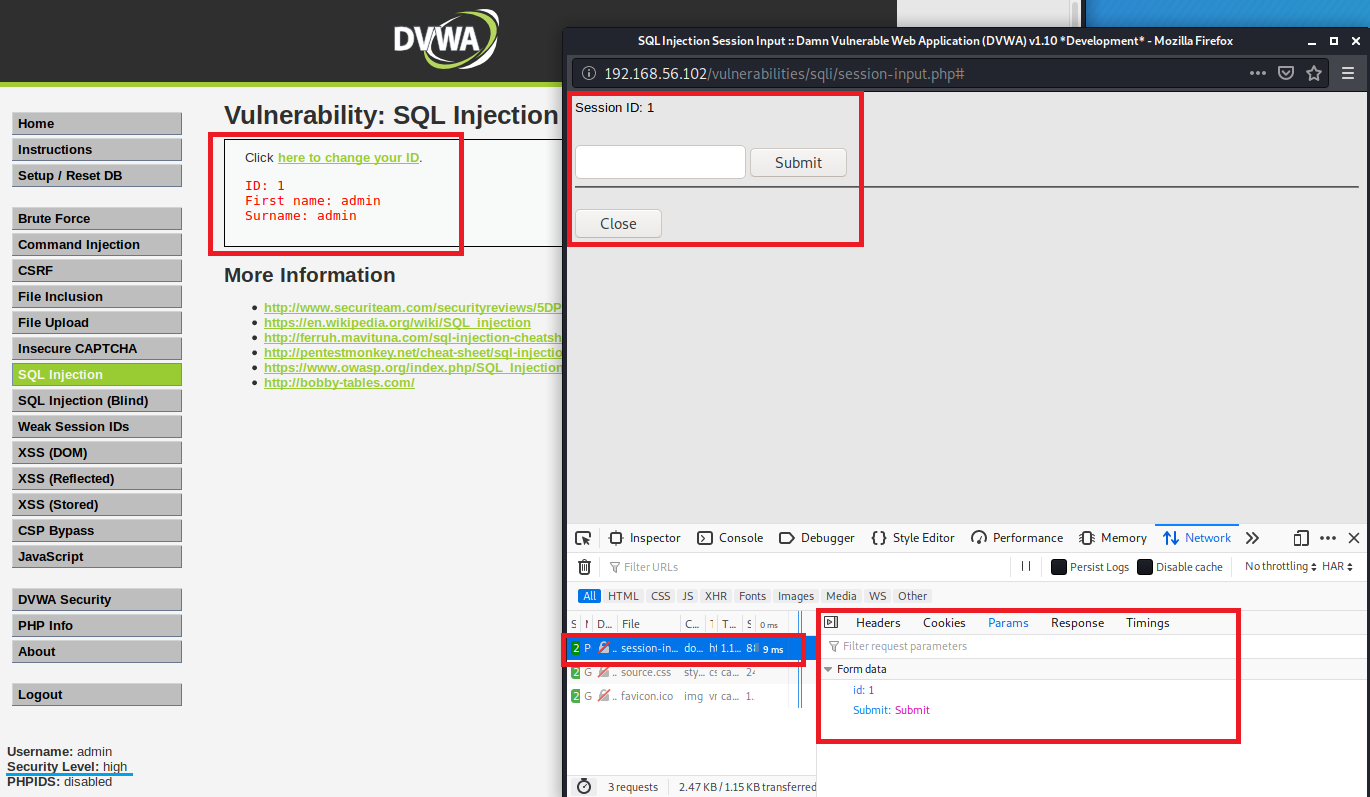
Task: Open the Response details tab
Action: 1078,623
